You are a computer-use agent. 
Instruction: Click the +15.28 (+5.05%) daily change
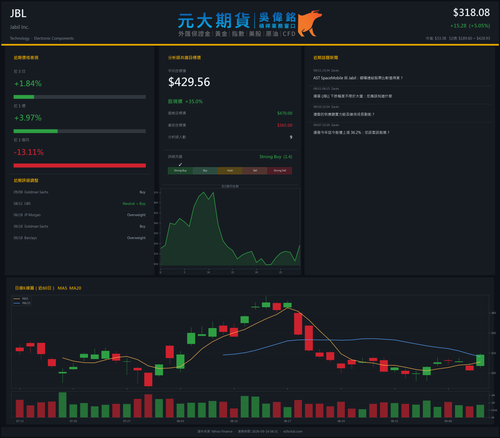470,26
